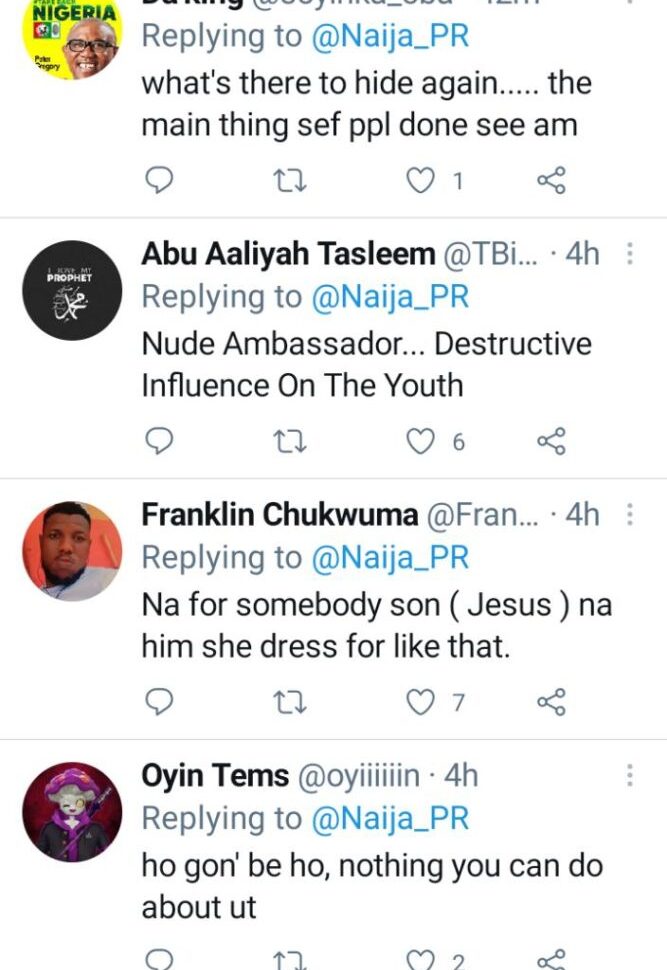Open Abu Aaliyah Tasleem's profile name
Image resolution: width=667 pixels, height=970 pixels.
click(289, 254)
